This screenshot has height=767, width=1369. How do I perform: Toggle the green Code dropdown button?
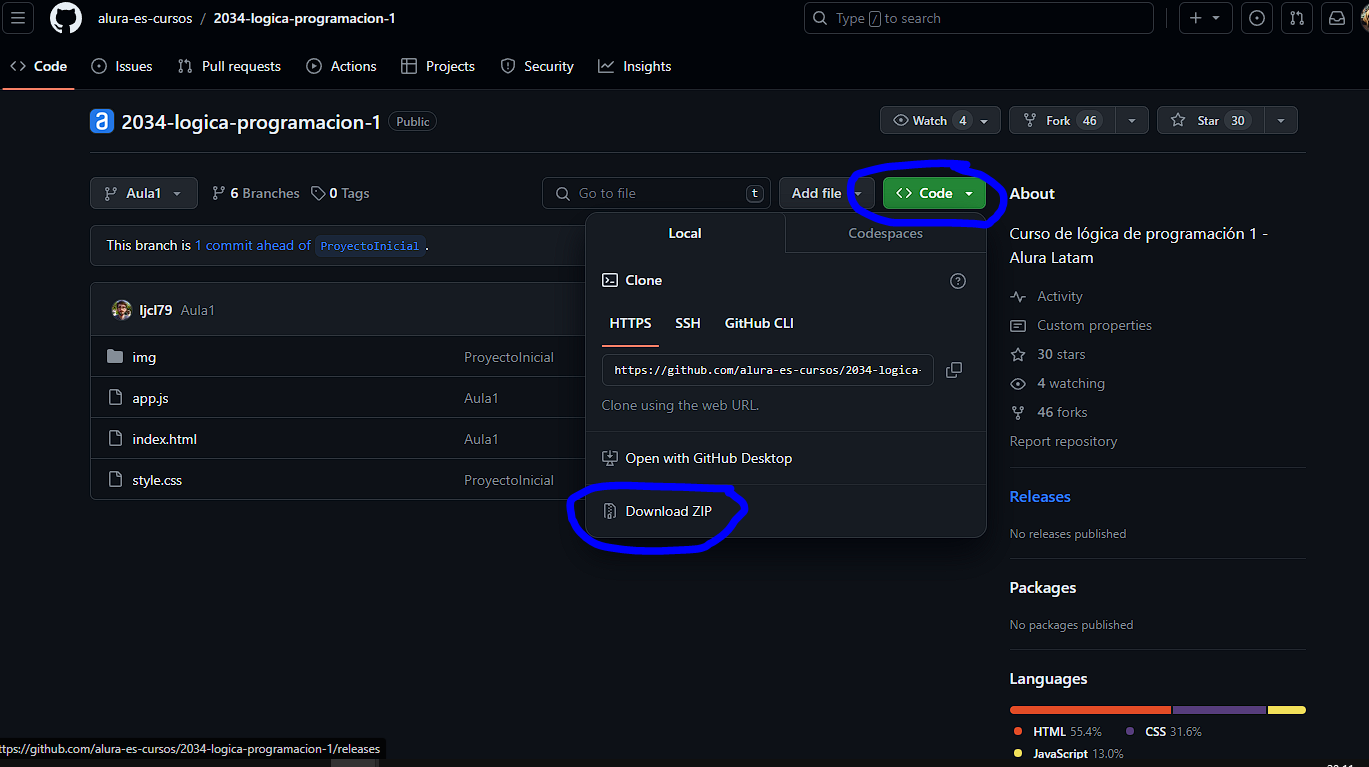pos(934,193)
